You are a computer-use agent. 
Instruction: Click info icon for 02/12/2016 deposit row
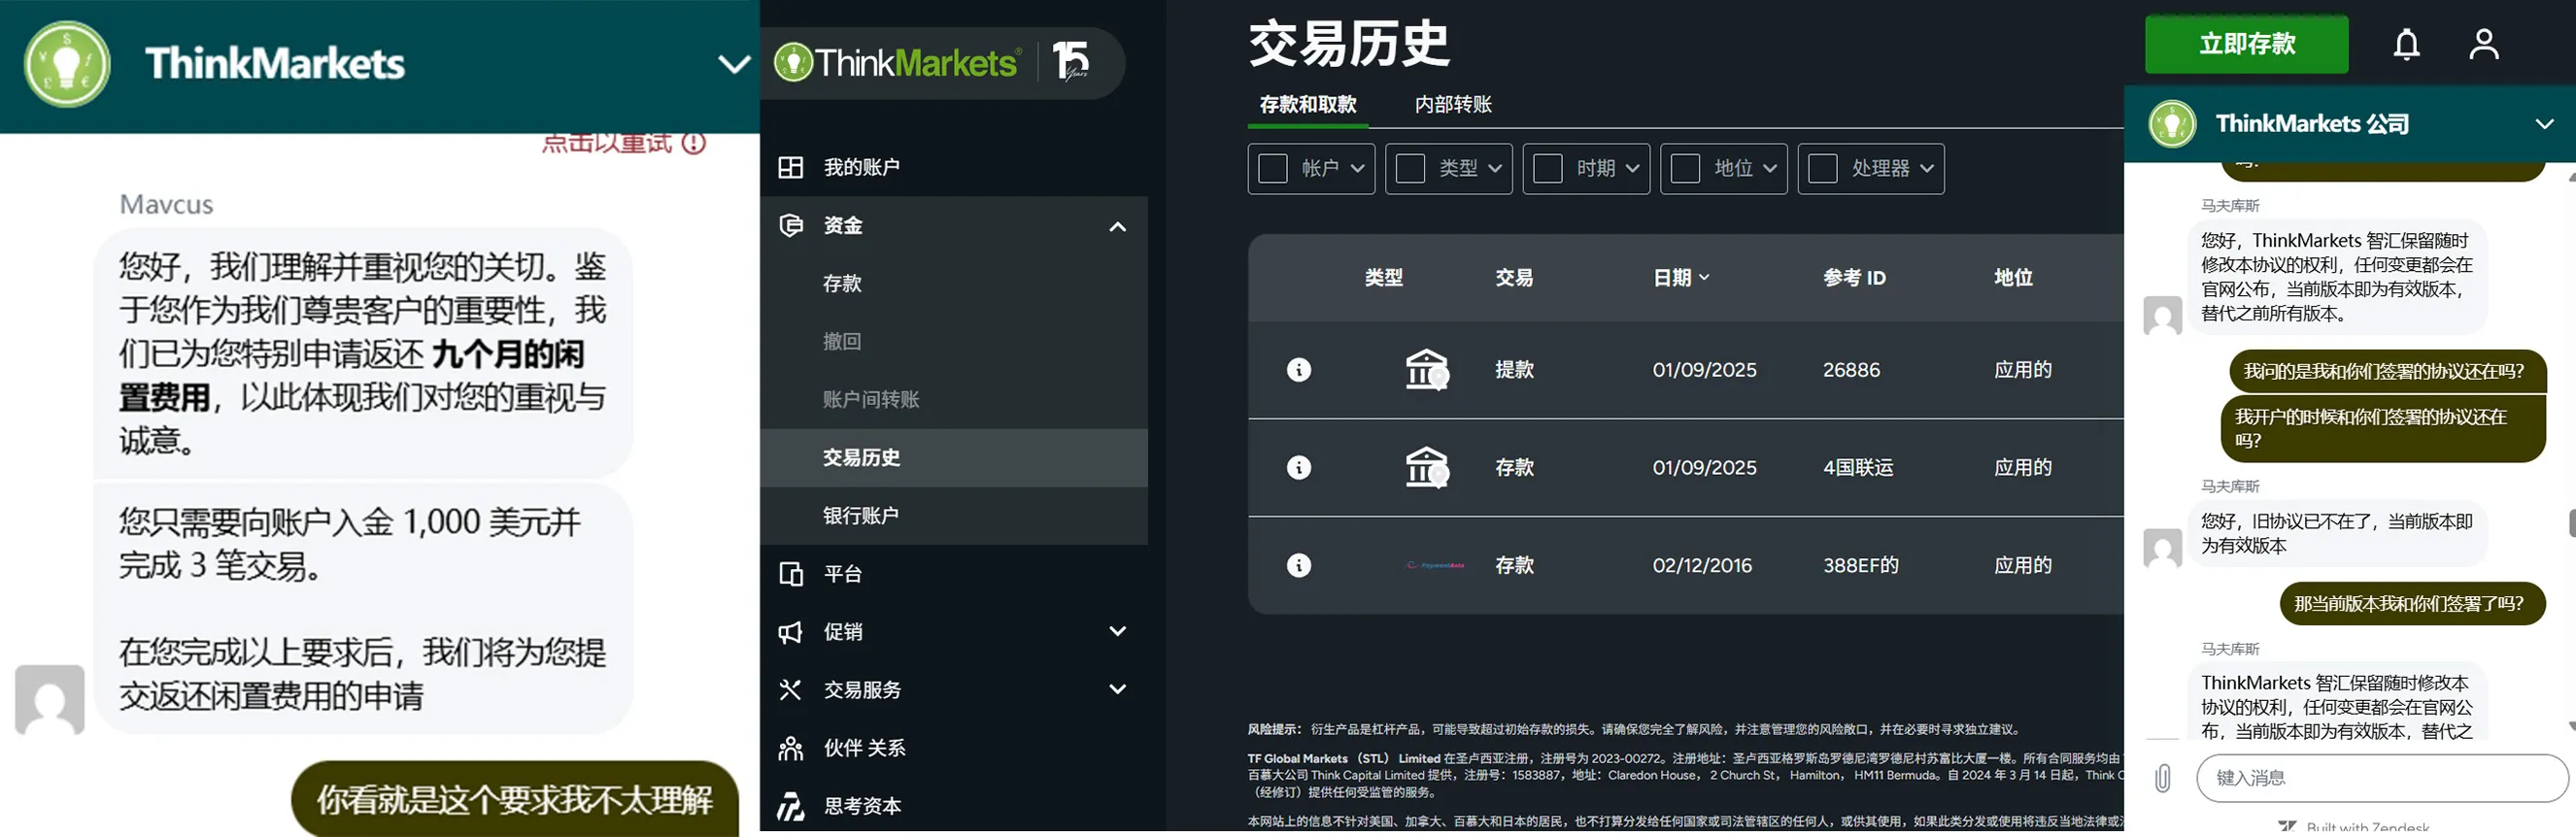click(x=1299, y=565)
